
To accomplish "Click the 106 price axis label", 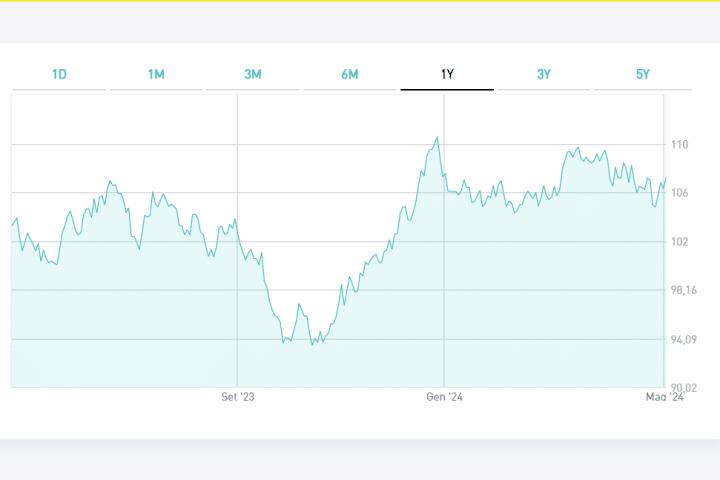I will point(680,193).
